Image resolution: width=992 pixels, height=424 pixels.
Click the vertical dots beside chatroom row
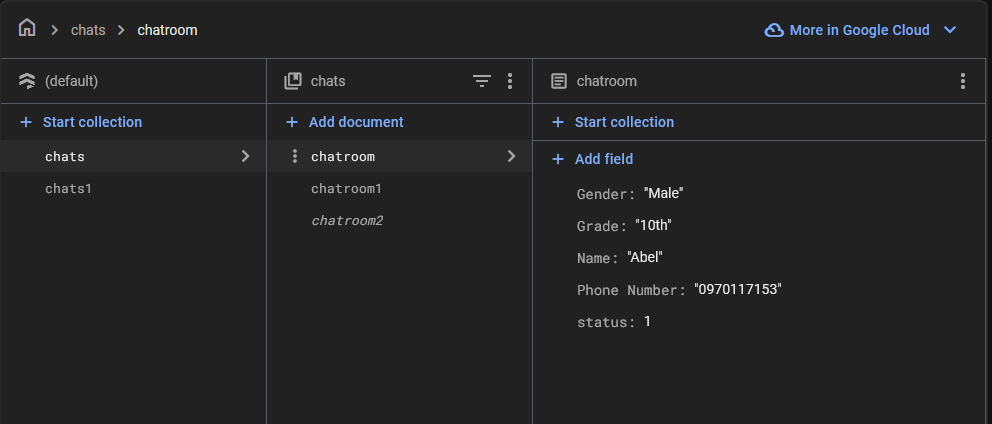pyautogui.click(x=294, y=156)
